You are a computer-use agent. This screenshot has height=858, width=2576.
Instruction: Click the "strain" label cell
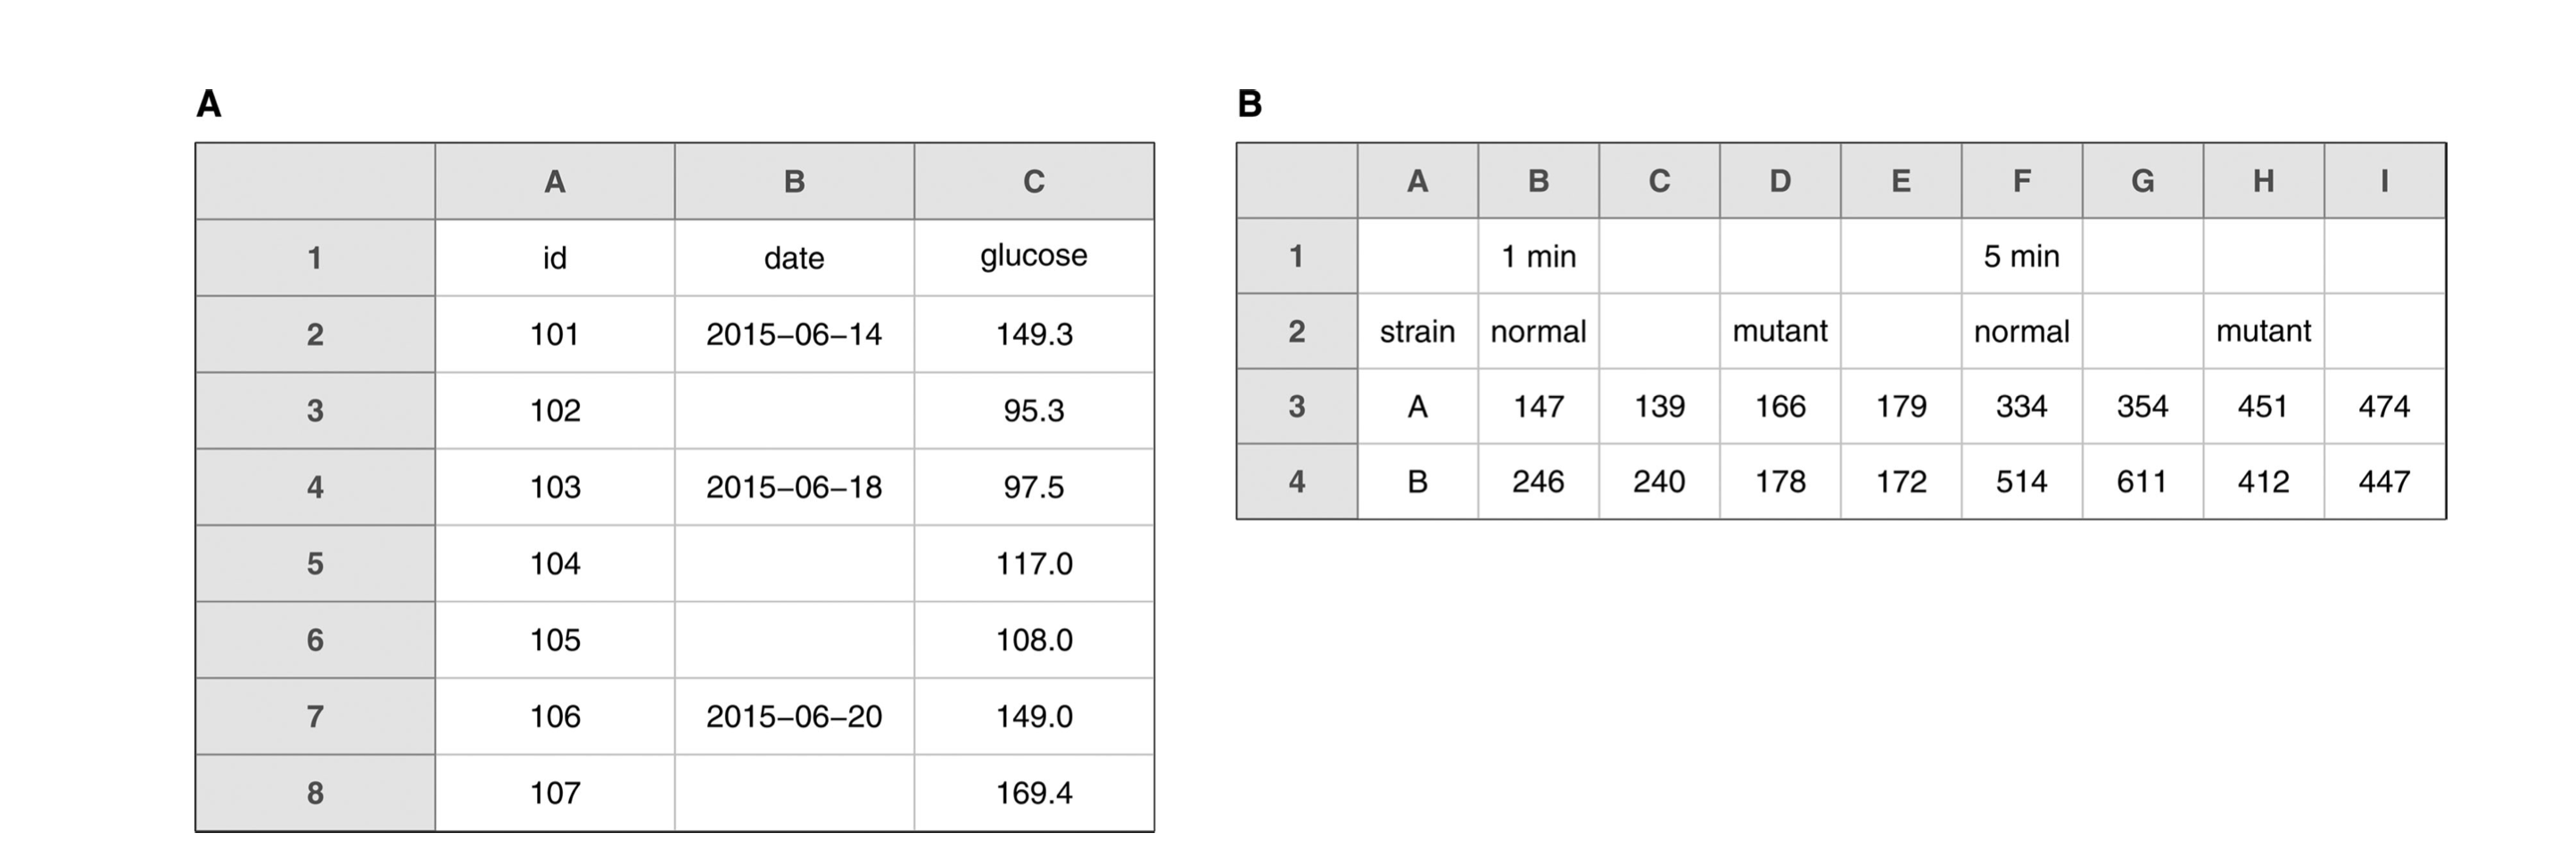coord(1417,331)
